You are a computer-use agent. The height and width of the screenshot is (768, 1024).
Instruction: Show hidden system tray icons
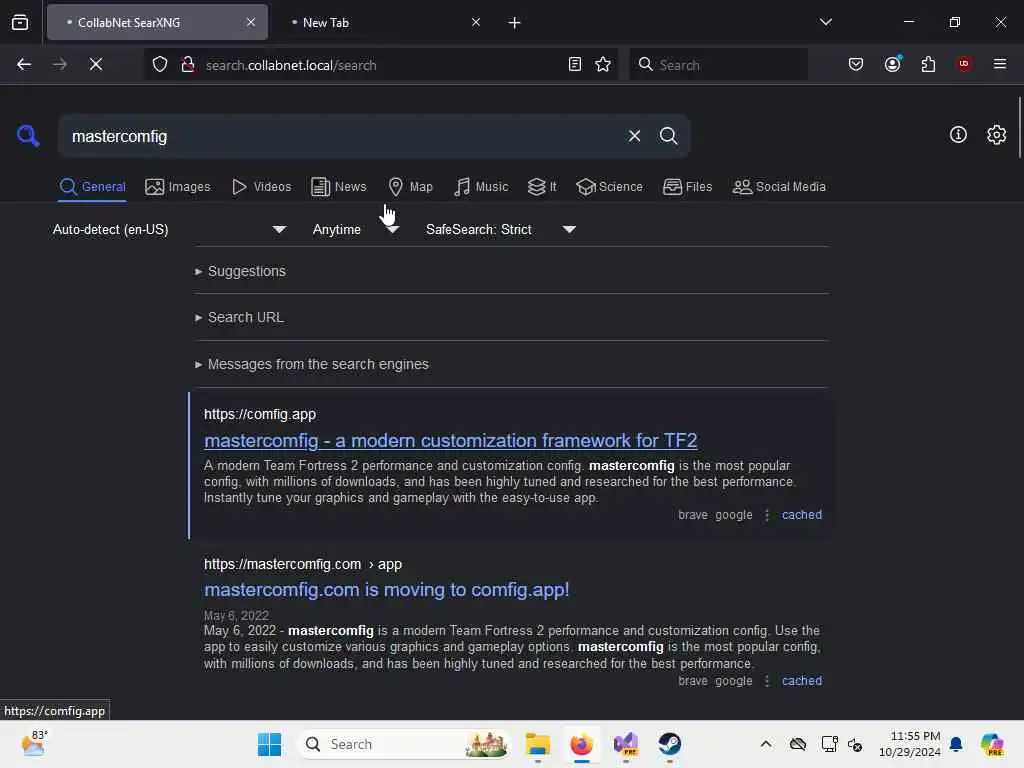[x=766, y=744]
